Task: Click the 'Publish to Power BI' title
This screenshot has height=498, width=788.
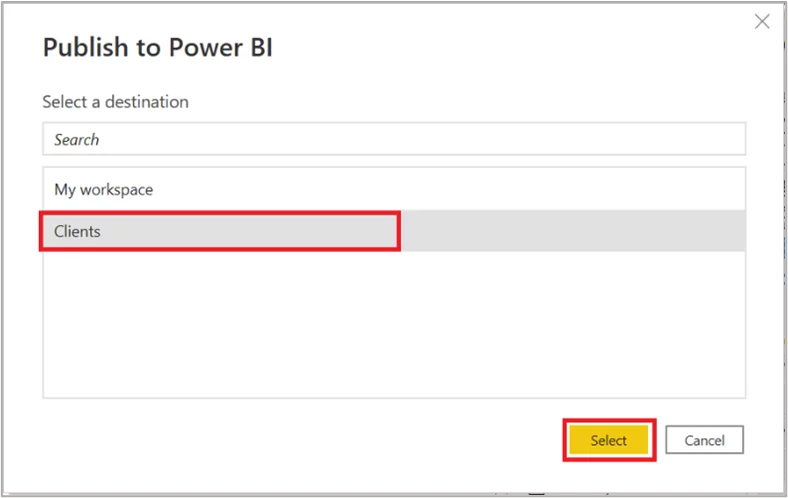Action: 157,49
